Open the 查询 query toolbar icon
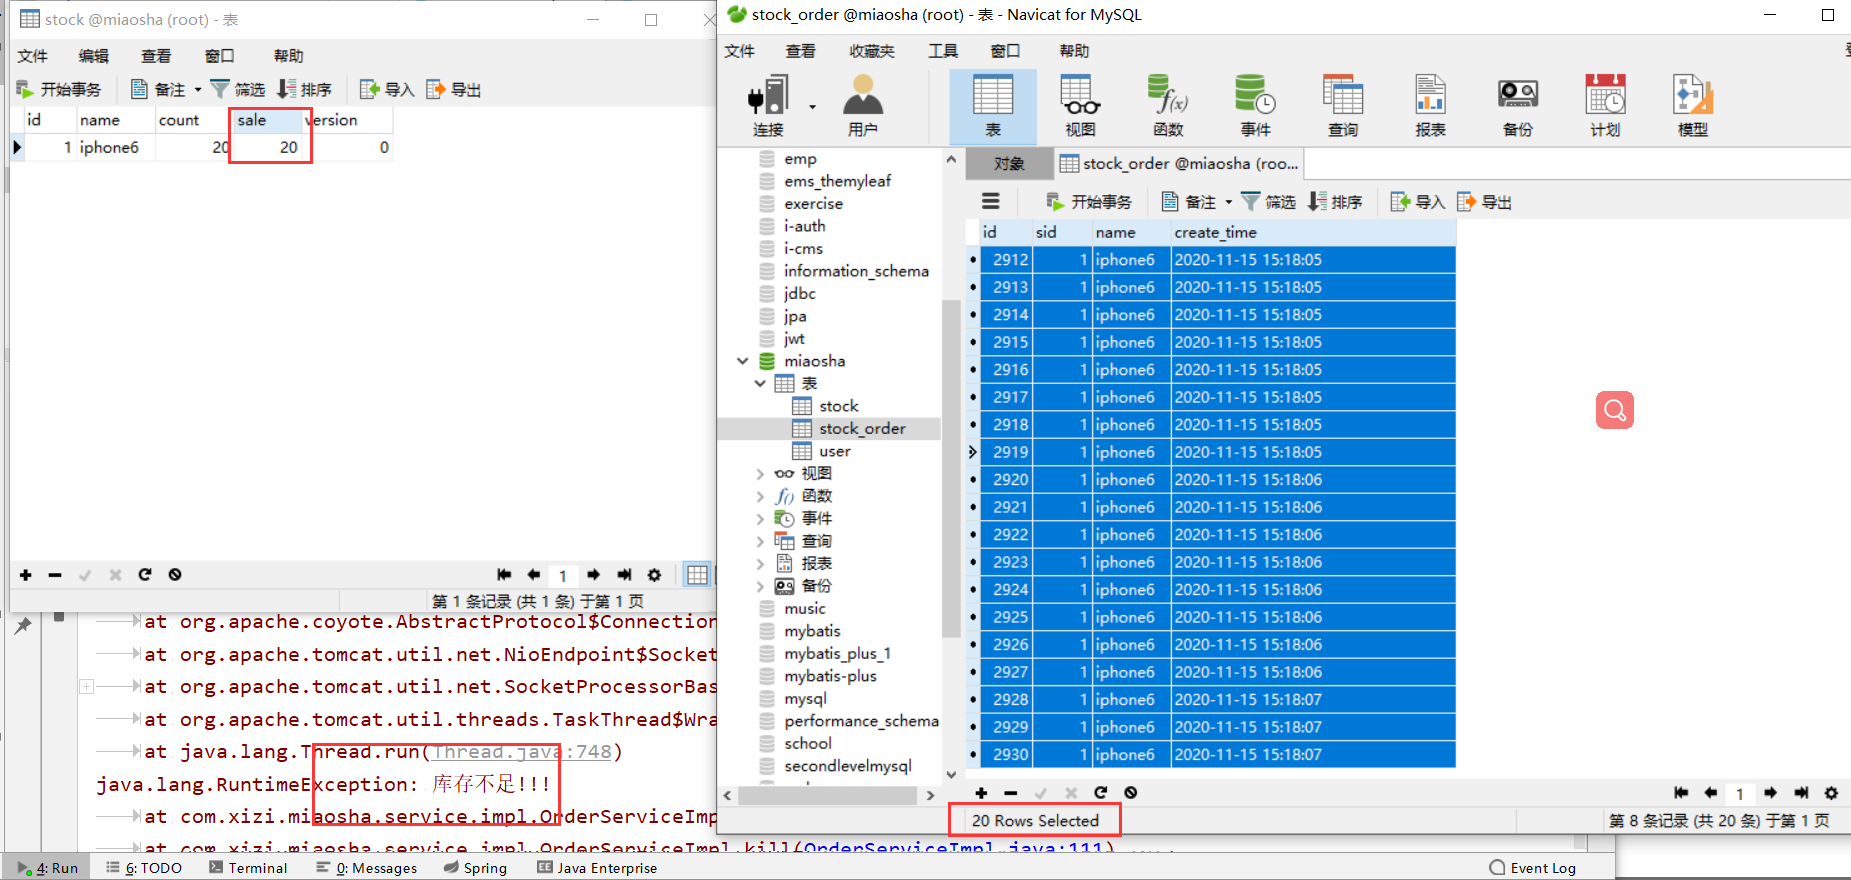This screenshot has width=1851, height=880. pyautogui.click(x=1343, y=107)
